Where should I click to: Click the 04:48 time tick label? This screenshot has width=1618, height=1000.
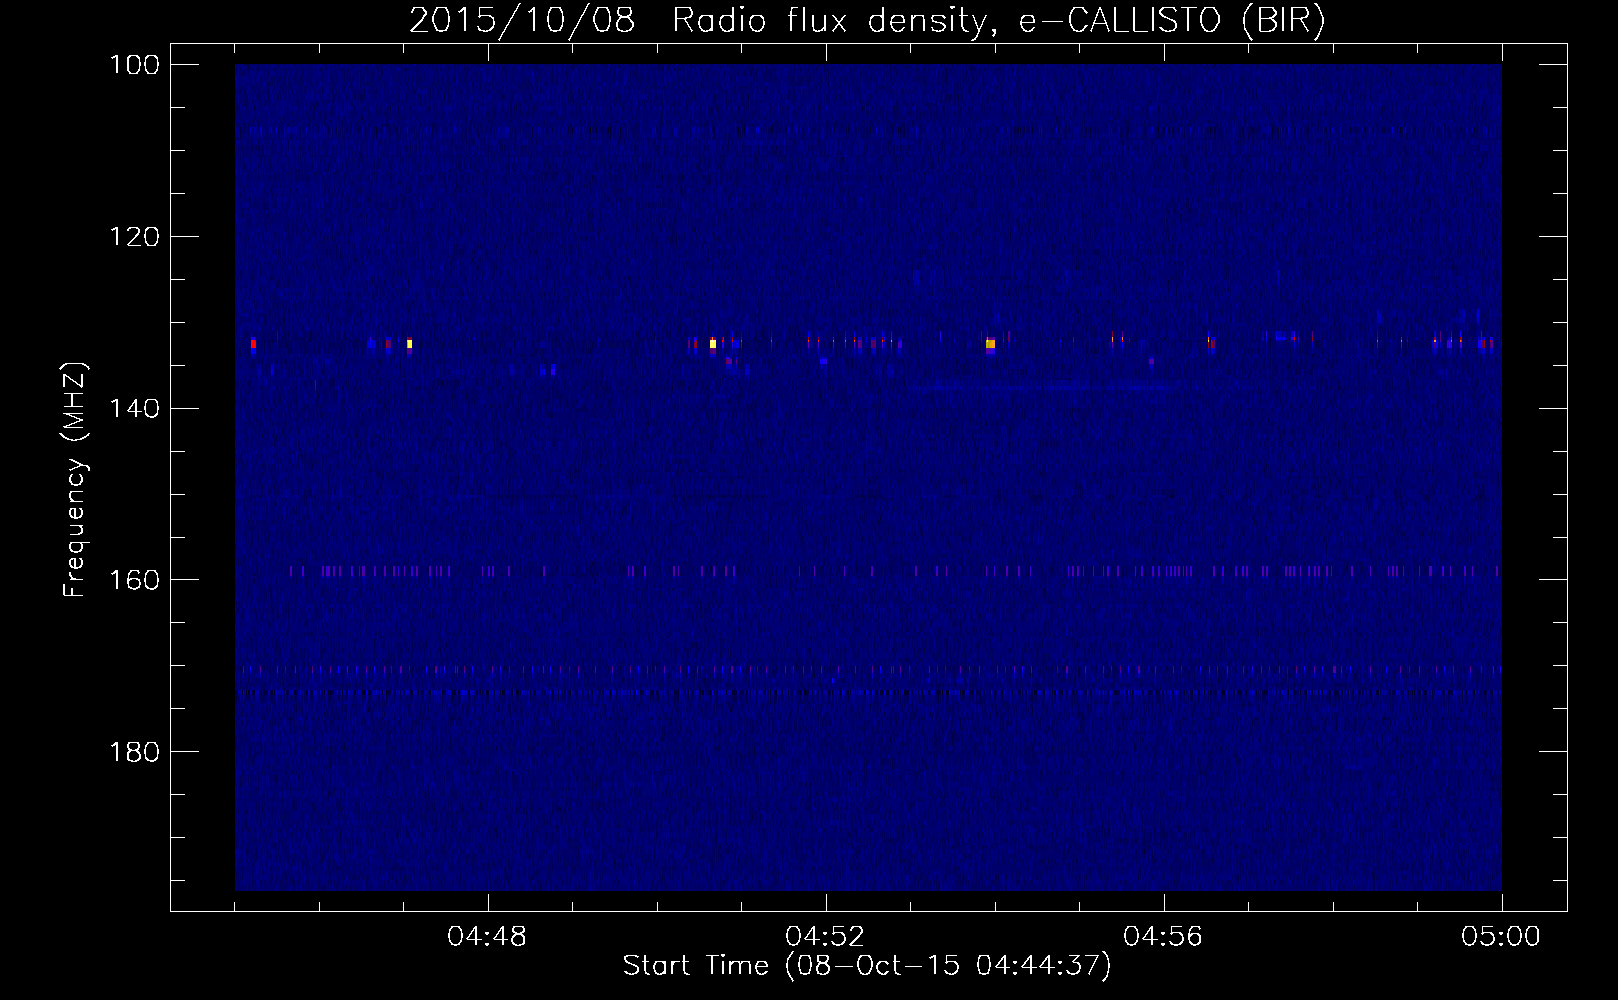click(x=487, y=937)
